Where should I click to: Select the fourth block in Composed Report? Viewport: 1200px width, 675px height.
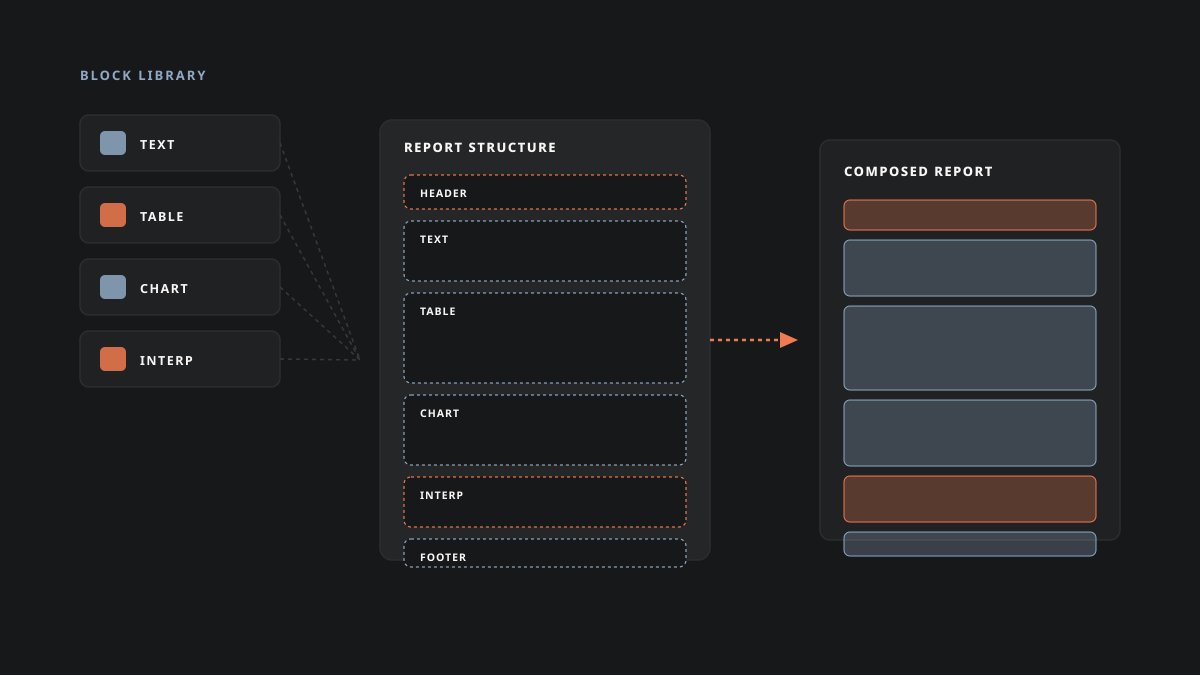click(x=970, y=433)
